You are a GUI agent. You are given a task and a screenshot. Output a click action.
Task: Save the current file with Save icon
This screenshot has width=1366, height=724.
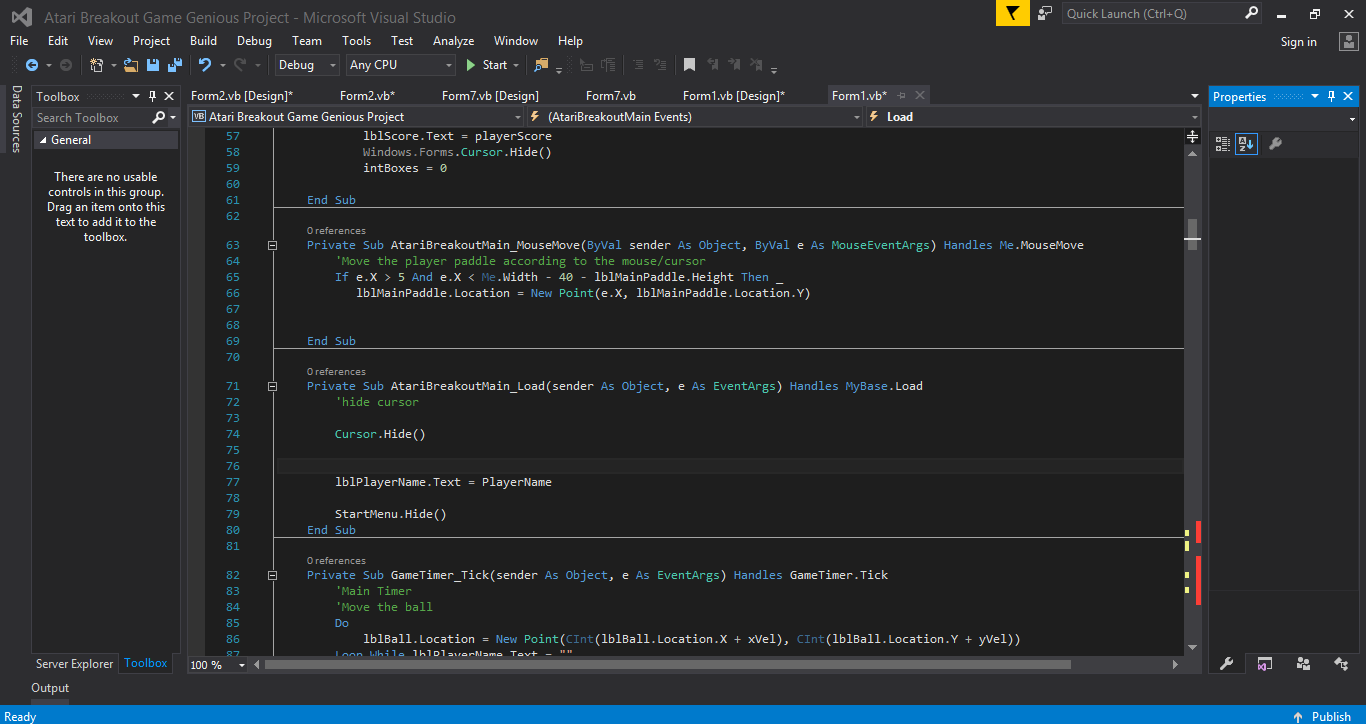click(x=153, y=65)
